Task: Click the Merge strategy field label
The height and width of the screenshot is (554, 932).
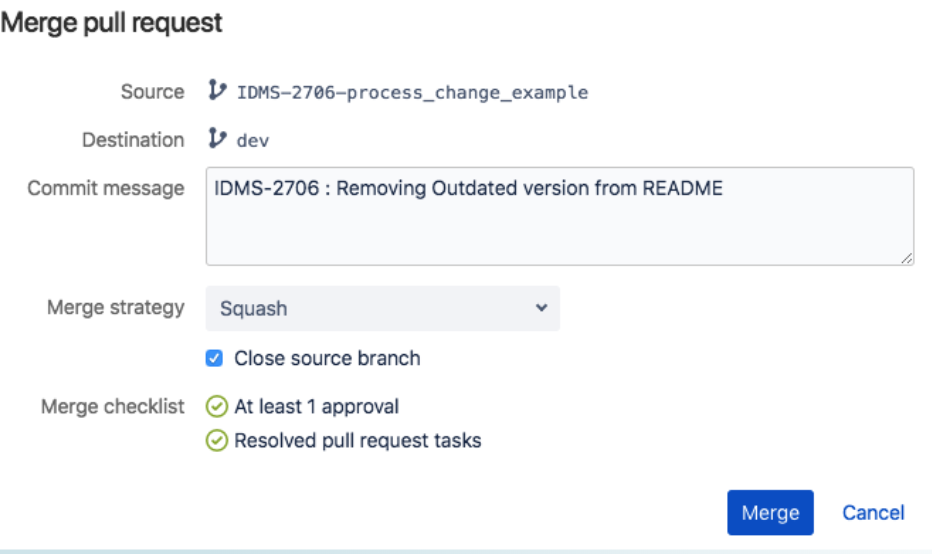Action: point(115,307)
